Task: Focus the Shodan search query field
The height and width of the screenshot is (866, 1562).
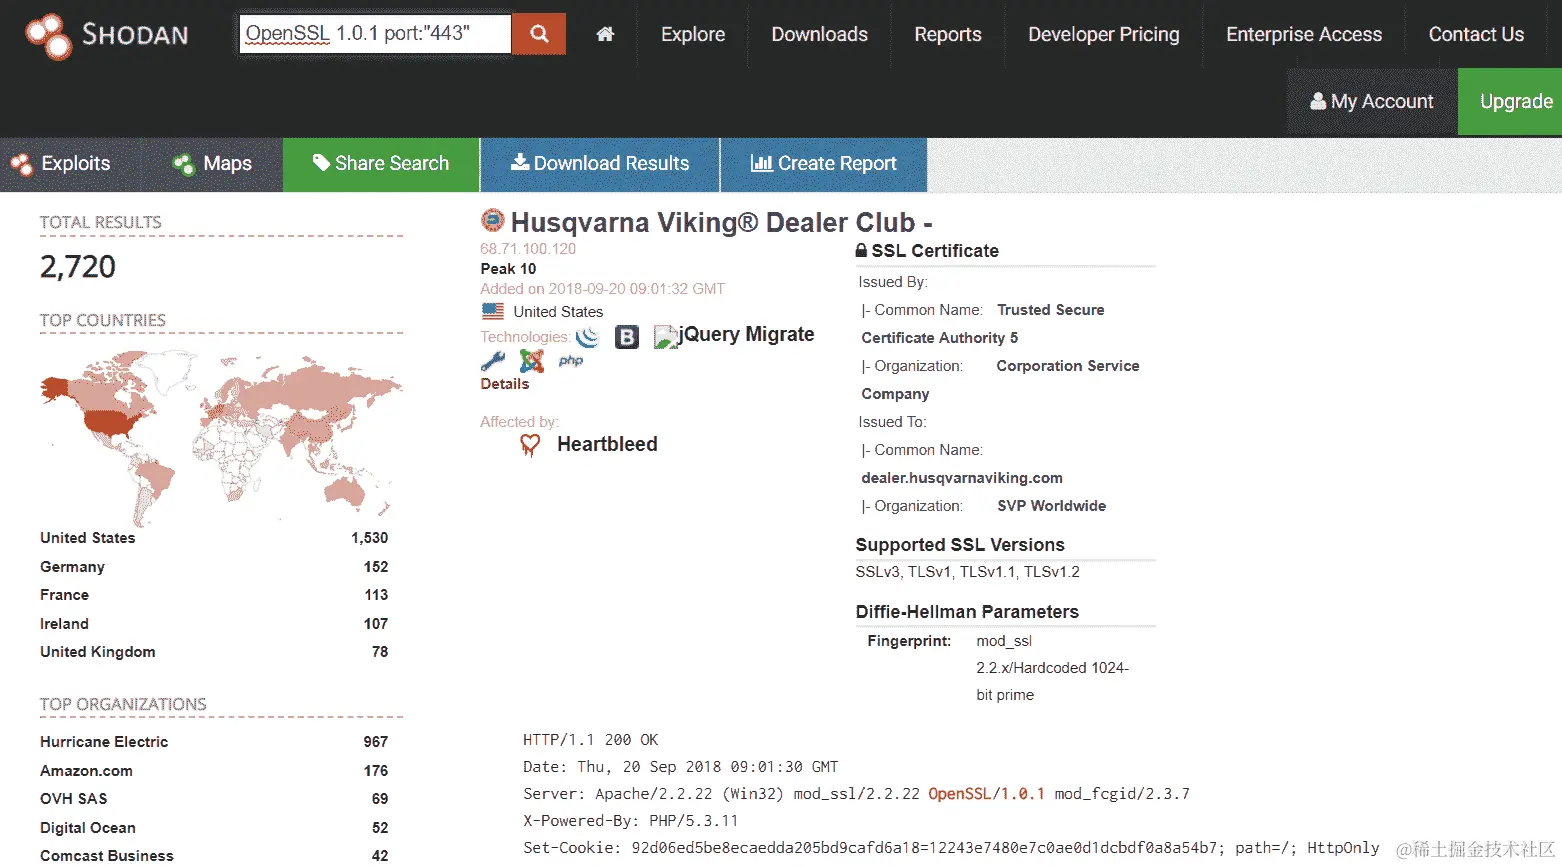Action: point(375,34)
